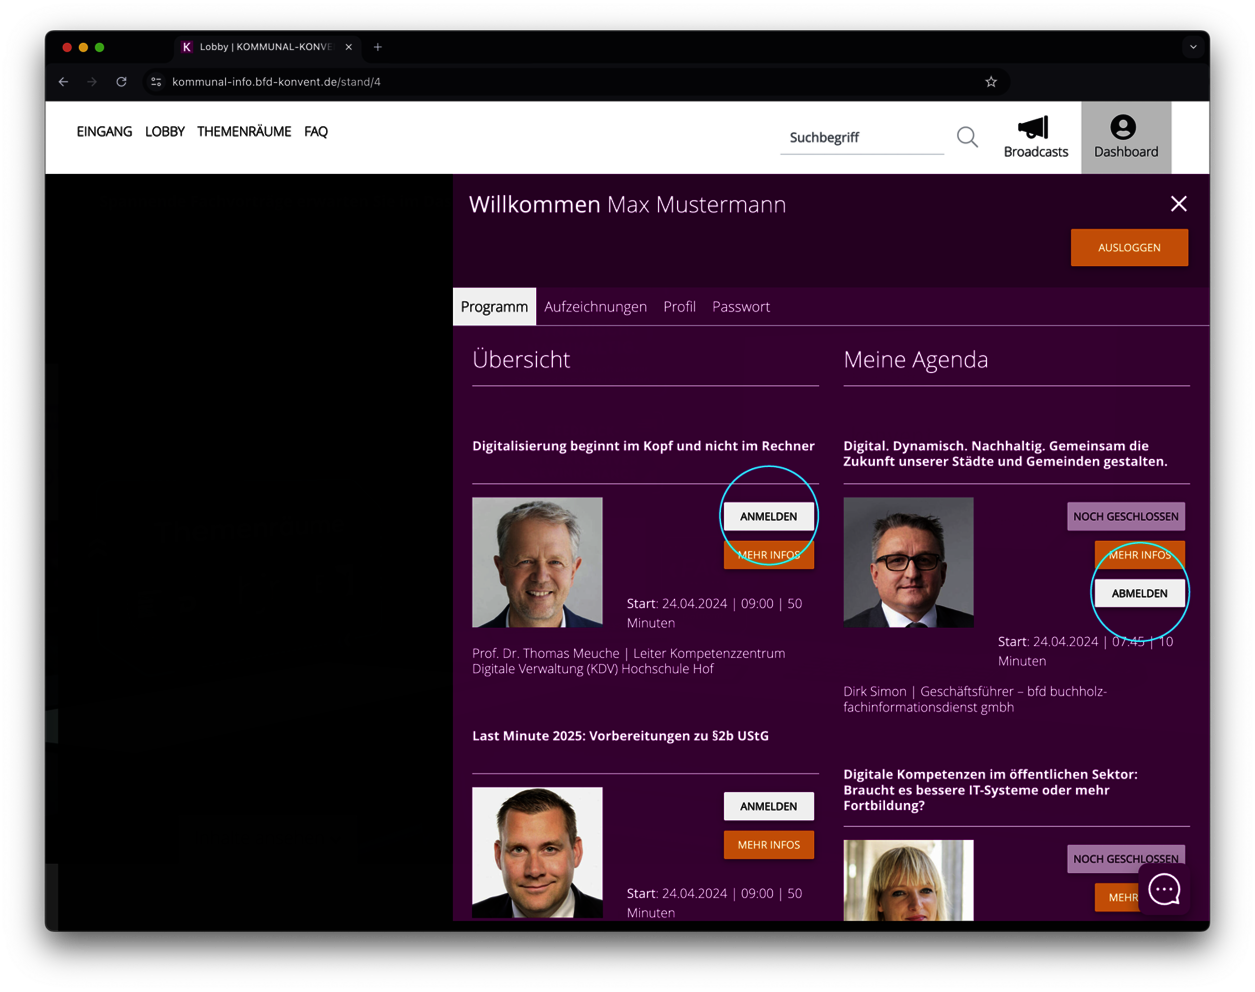The image size is (1255, 992).
Task: Click ANMELDEN for Last Minute 2025 session
Action: click(768, 807)
